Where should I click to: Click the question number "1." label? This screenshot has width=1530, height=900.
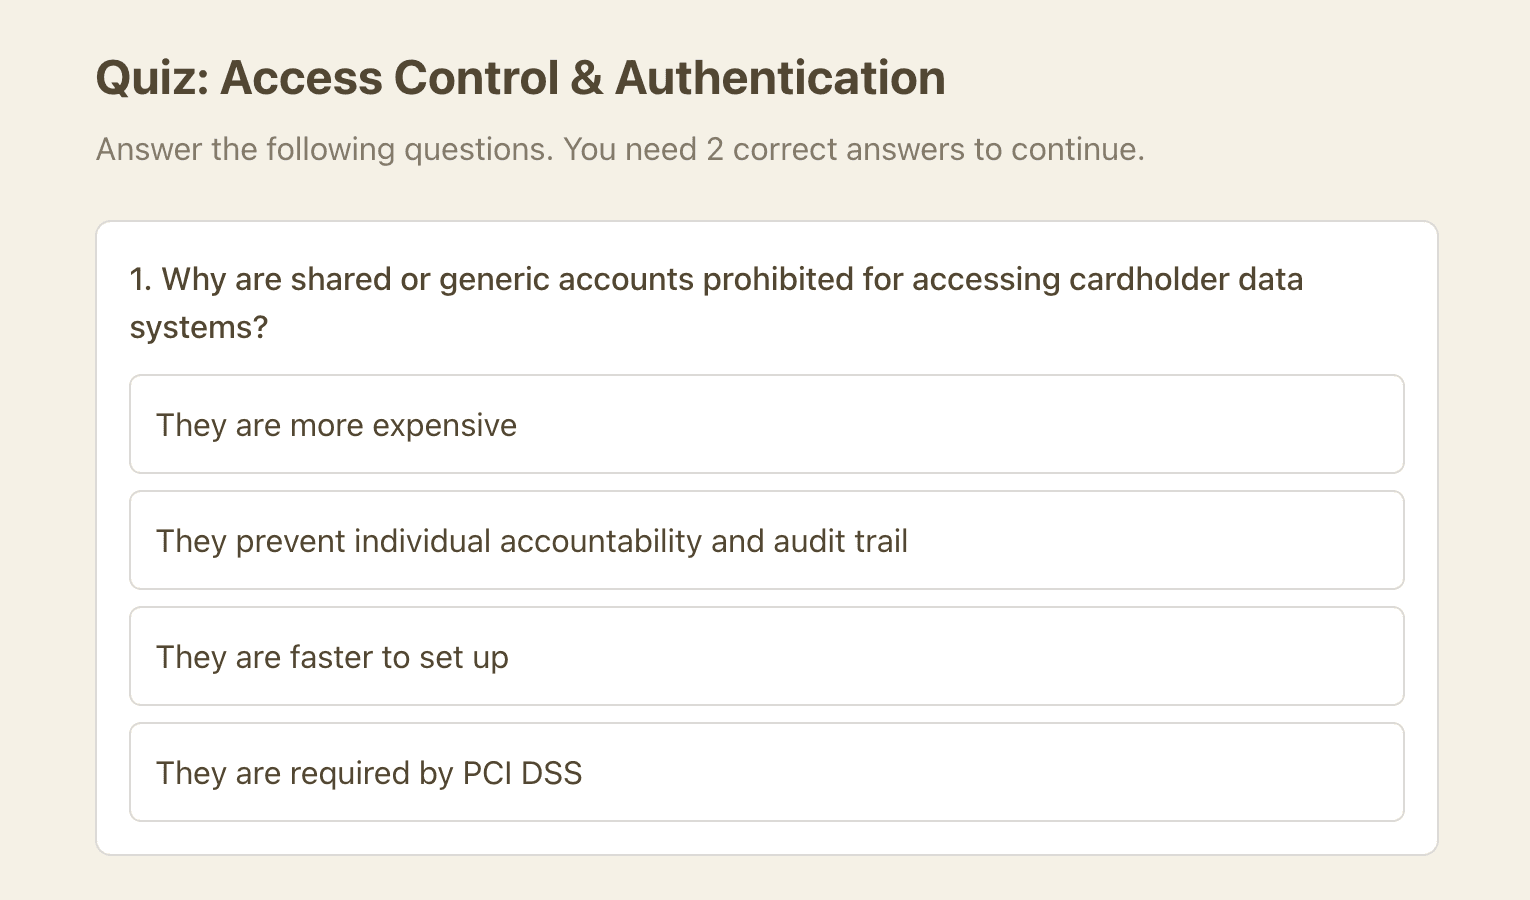[x=141, y=279]
